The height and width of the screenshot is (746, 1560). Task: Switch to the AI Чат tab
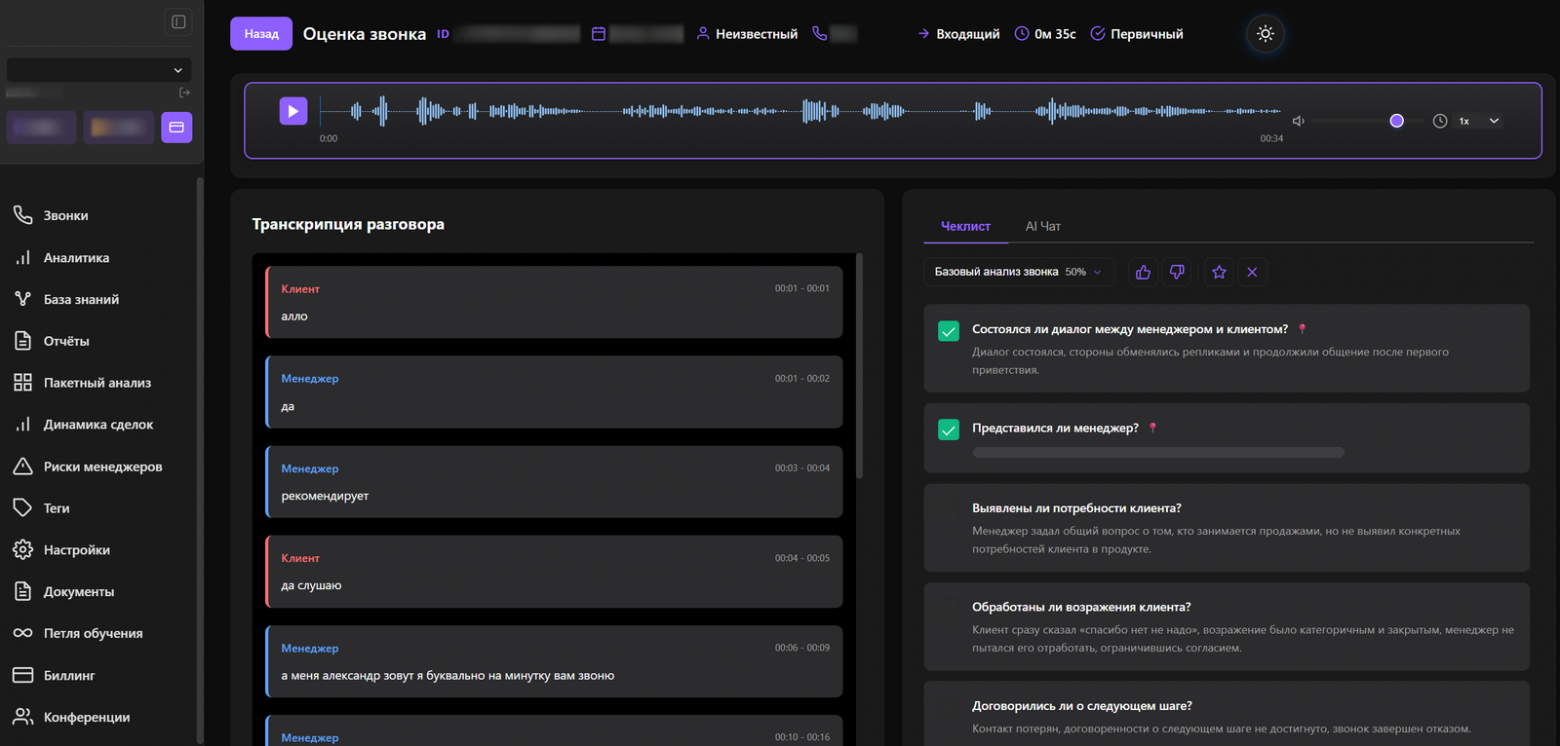pos(1043,226)
